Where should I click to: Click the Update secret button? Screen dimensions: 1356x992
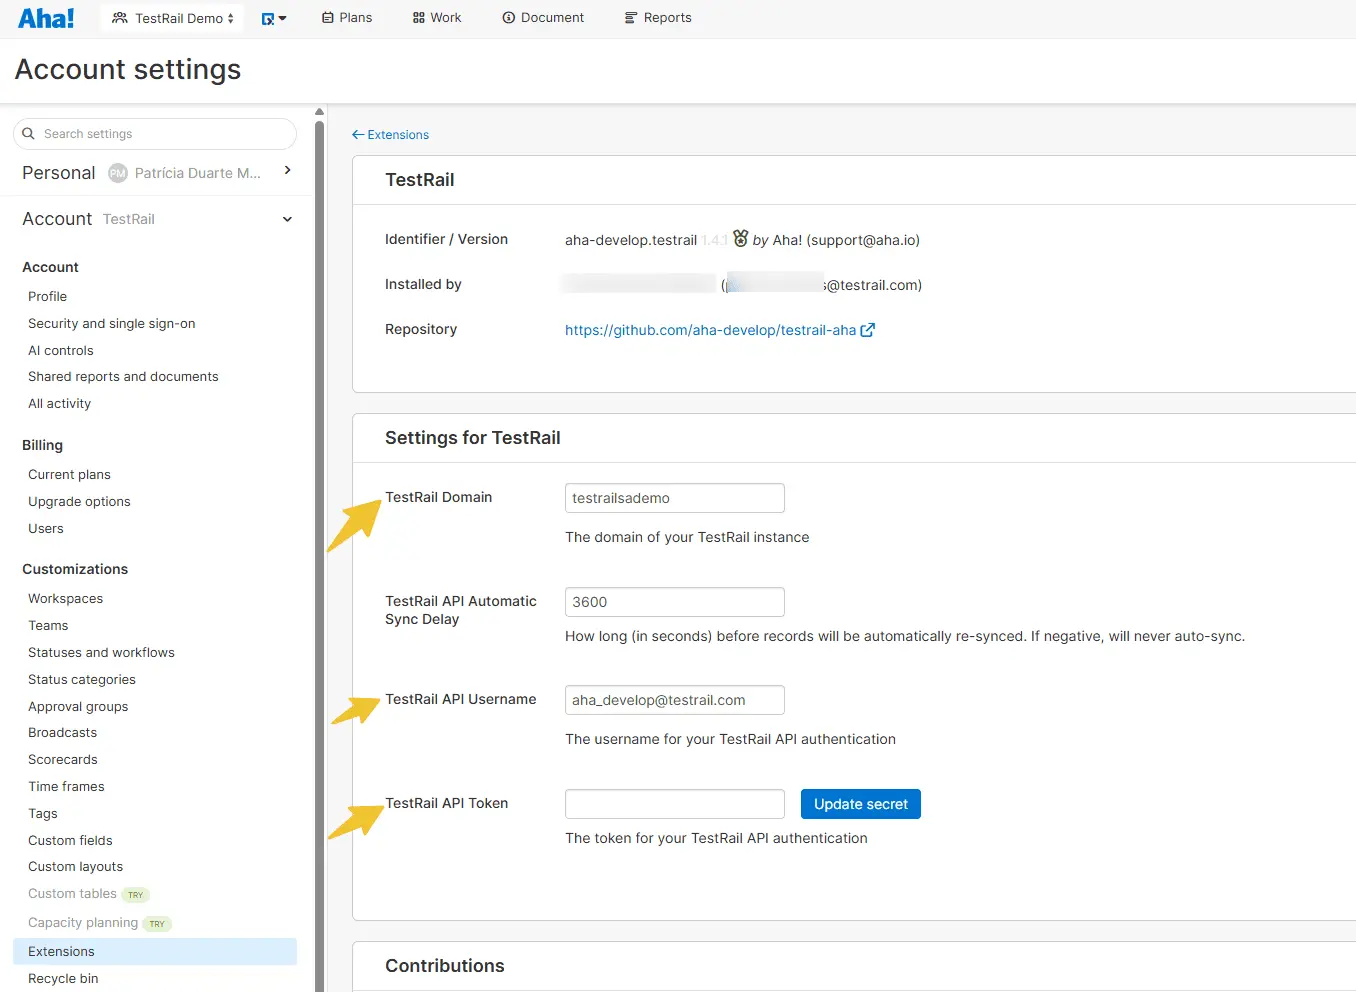tap(861, 804)
